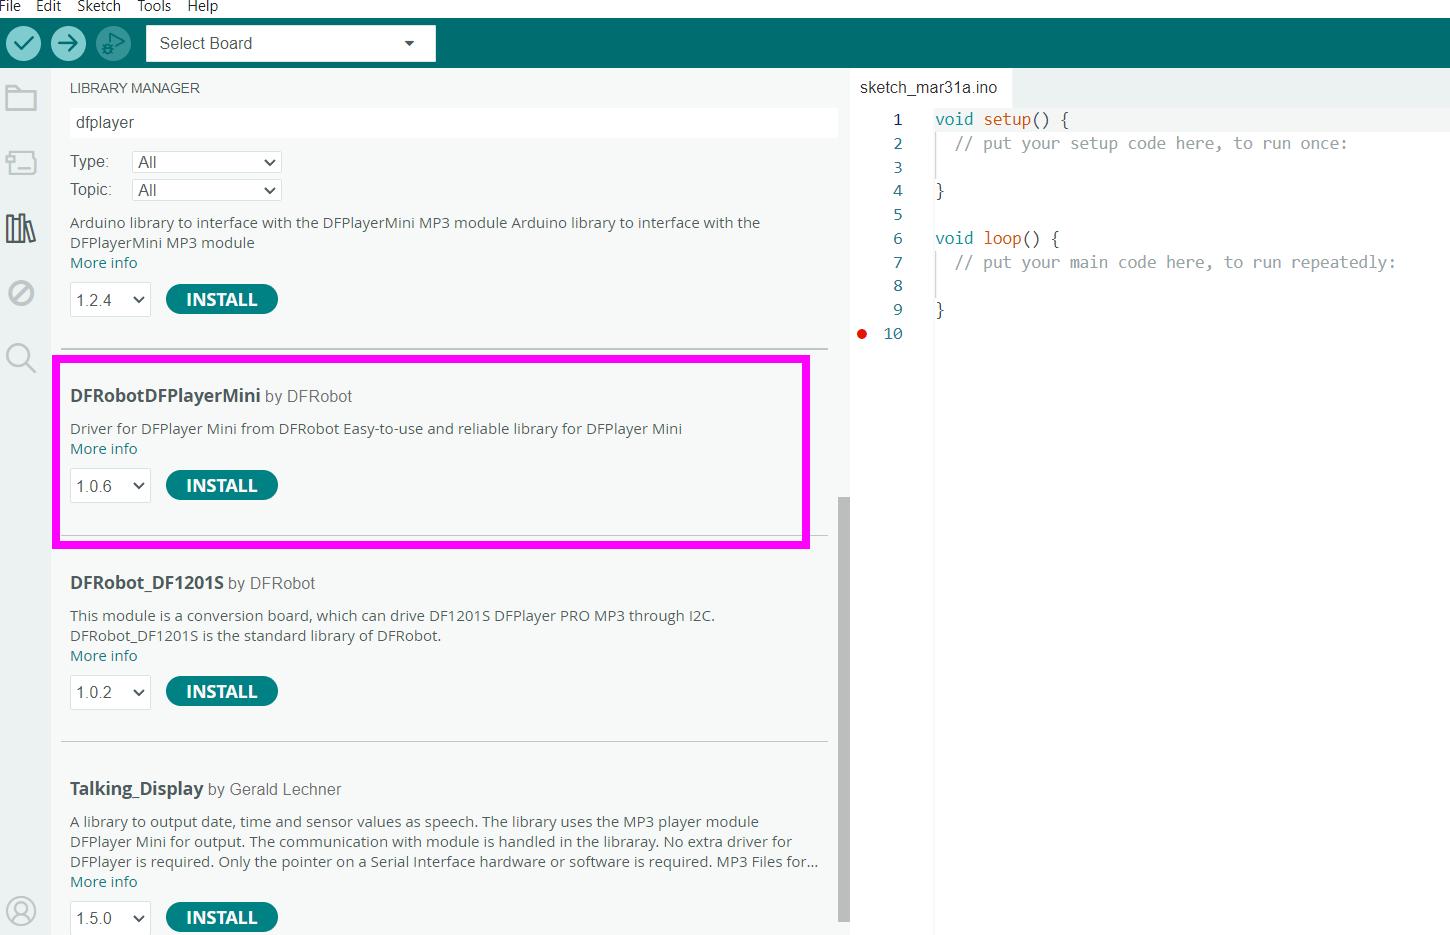1450x935 pixels.
Task: Select the Library Manager books icon
Action: click(x=21, y=228)
